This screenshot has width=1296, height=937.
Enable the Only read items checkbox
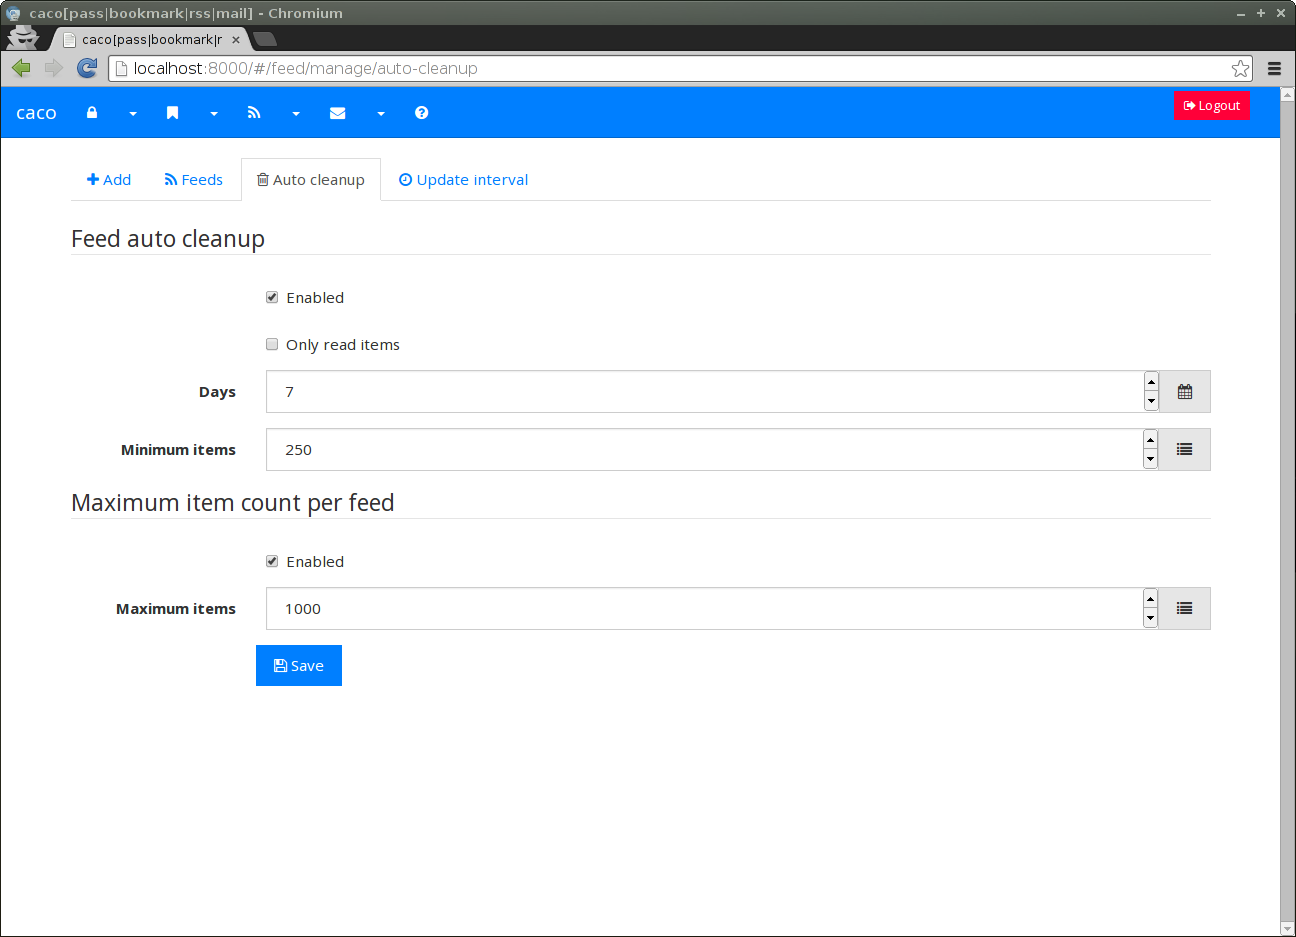point(272,344)
